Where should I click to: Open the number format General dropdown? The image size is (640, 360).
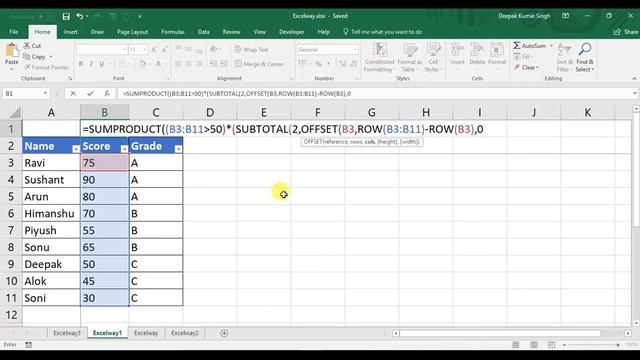[355, 49]
